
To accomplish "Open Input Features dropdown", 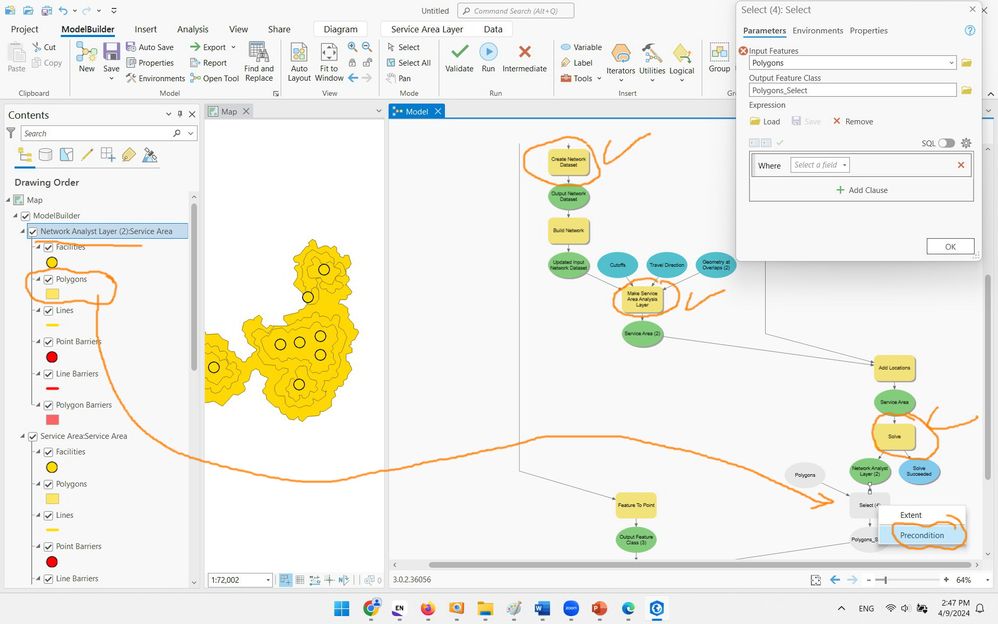I will (952, 63).
